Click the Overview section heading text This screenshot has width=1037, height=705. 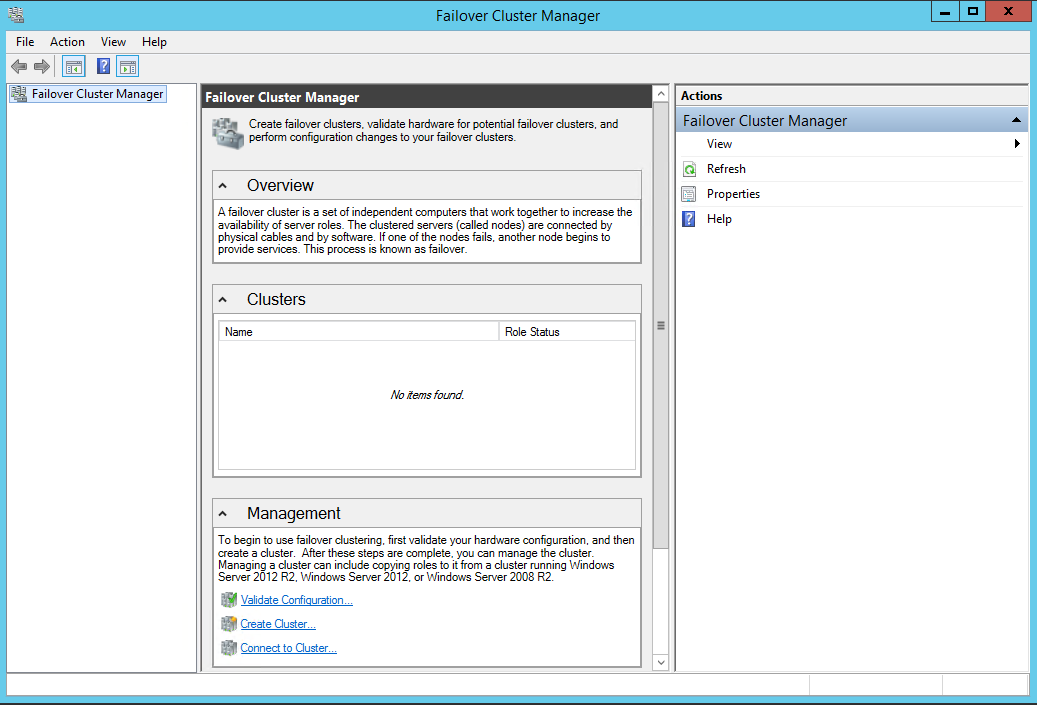(280, 186)
